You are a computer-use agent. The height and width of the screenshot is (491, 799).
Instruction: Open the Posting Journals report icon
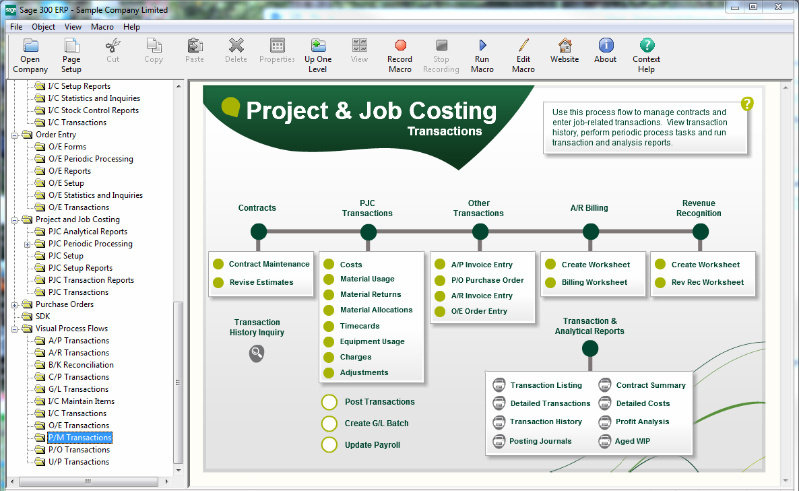tap(499, 441)
